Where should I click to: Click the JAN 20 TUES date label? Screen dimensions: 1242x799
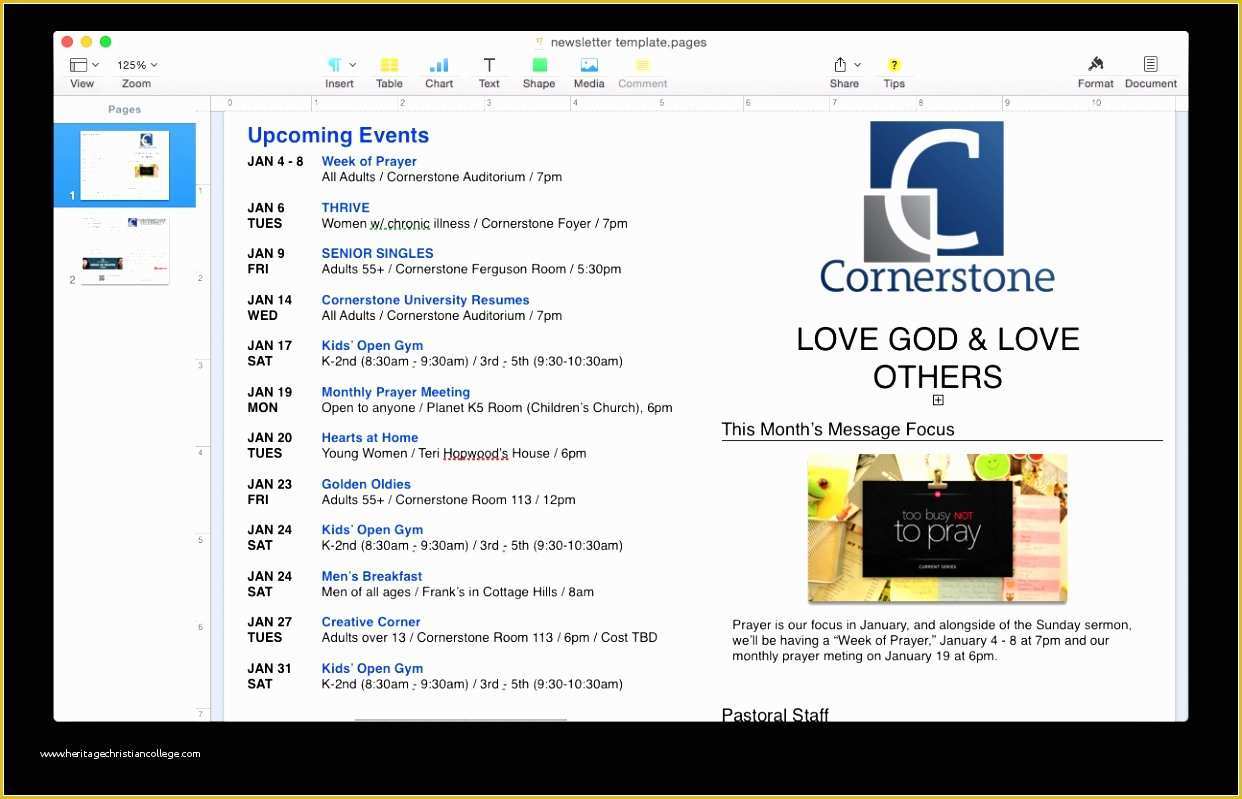(x=270, y=445)
